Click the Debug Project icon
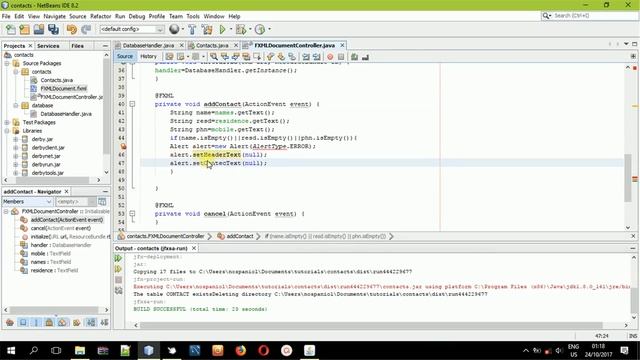 pyautogui.click(x=241, y=29)
